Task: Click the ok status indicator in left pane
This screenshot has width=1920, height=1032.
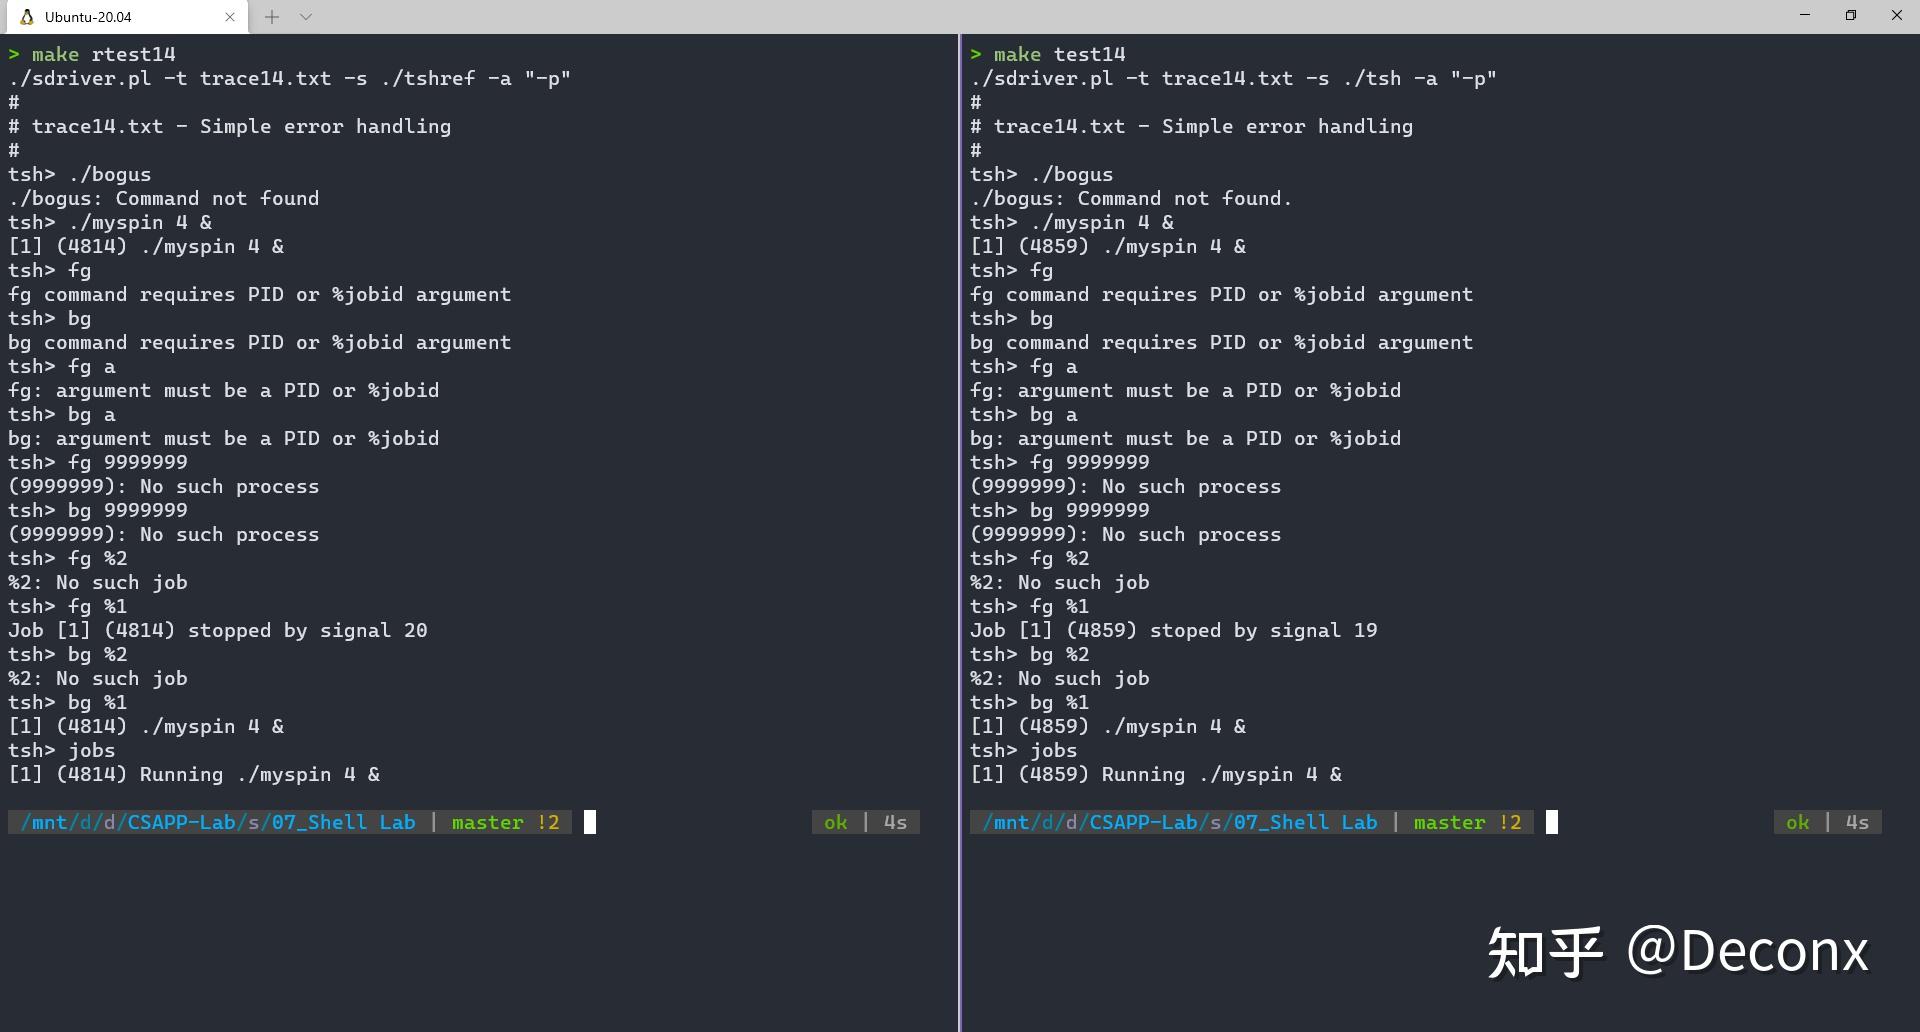Action: (x=835, y=822)
